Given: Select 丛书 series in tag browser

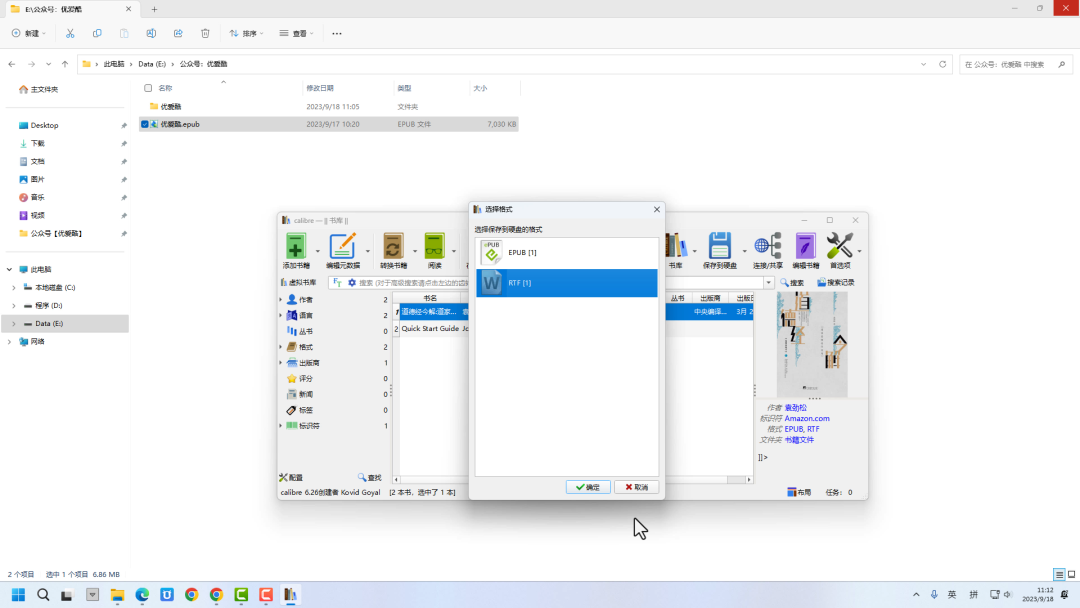Looking at the screenshot, I should click(x=306, y=331).
